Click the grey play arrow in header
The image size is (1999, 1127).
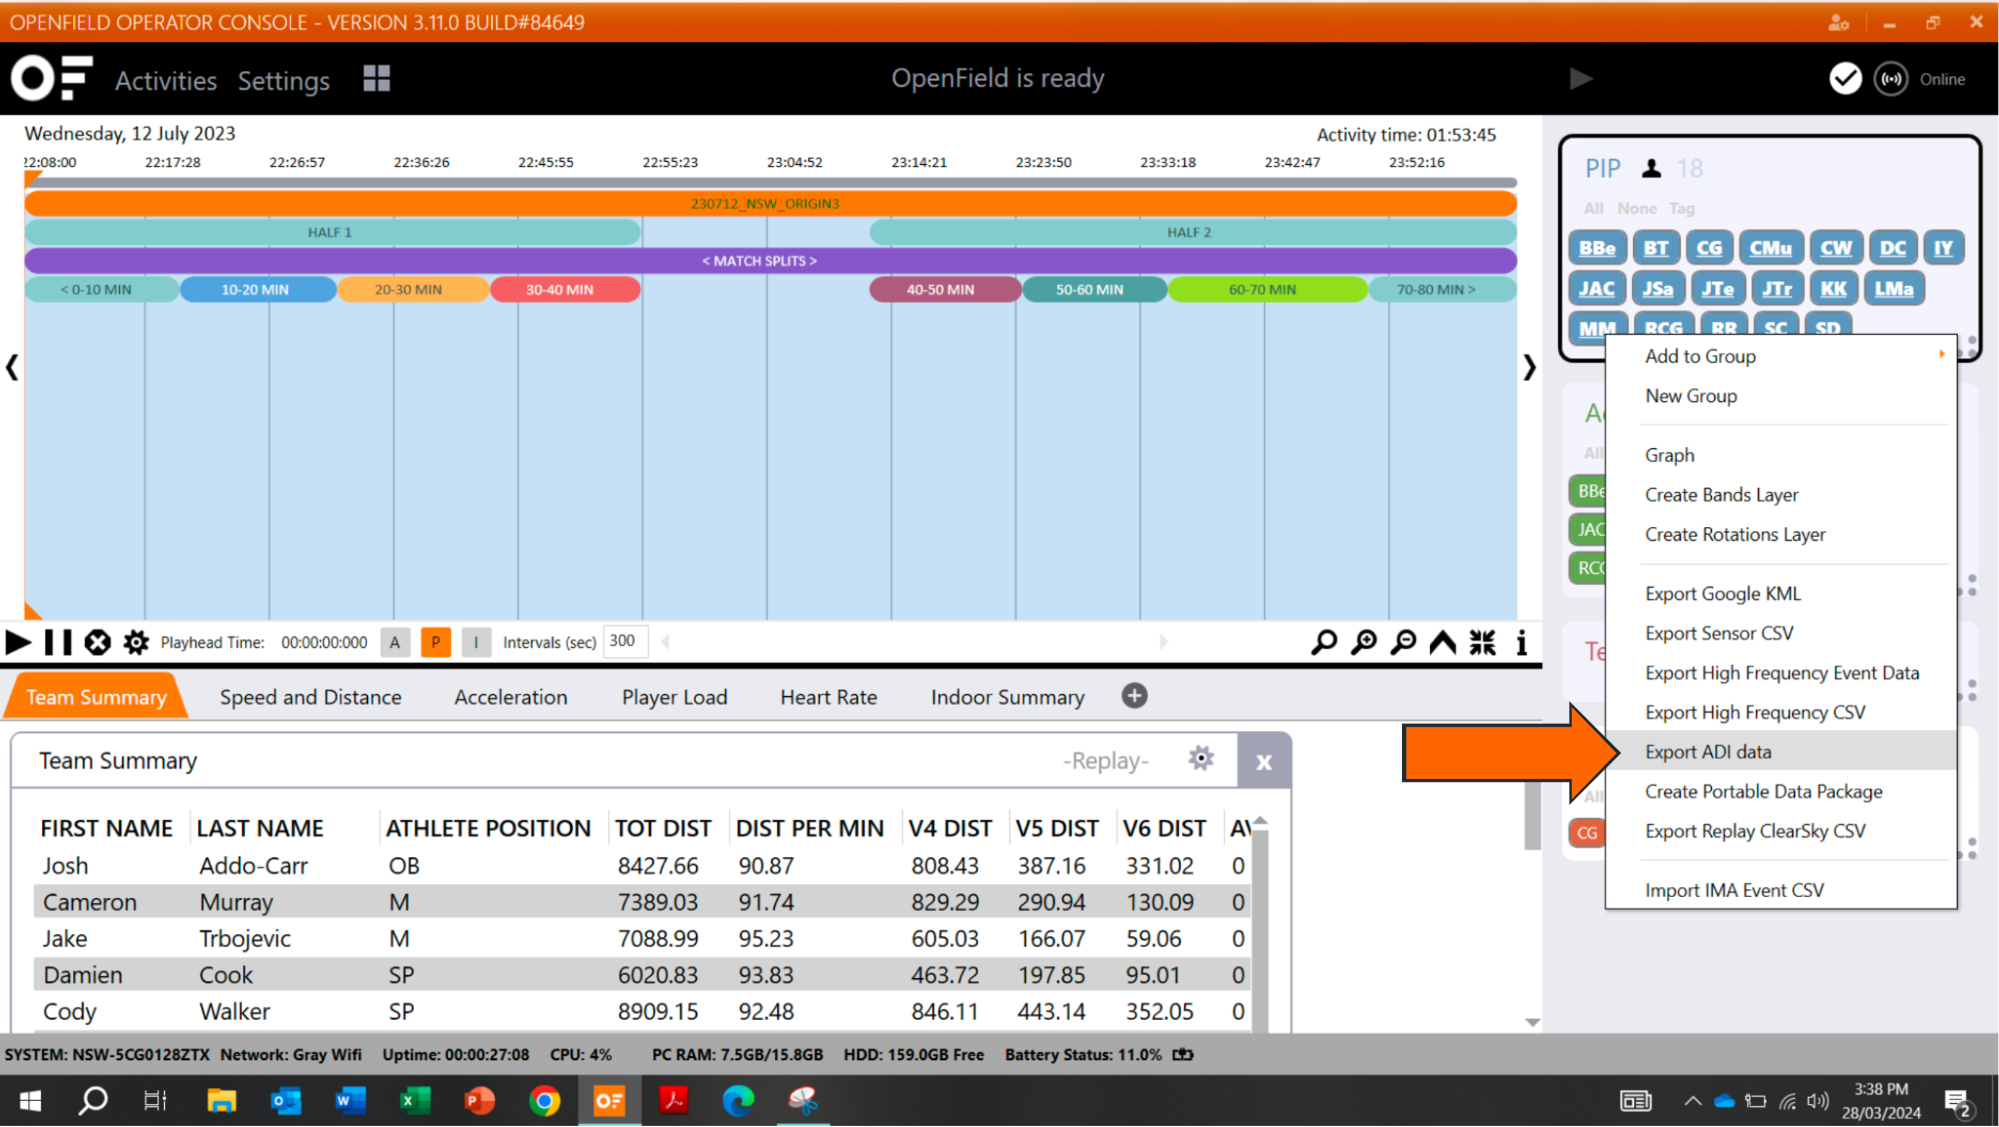[x=1580, y=79]
